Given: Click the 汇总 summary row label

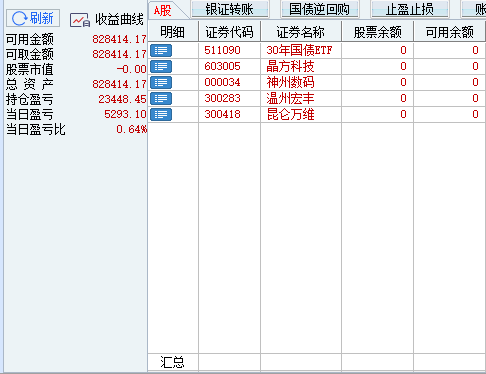Looking at the screenshot, I should (172, 362).
